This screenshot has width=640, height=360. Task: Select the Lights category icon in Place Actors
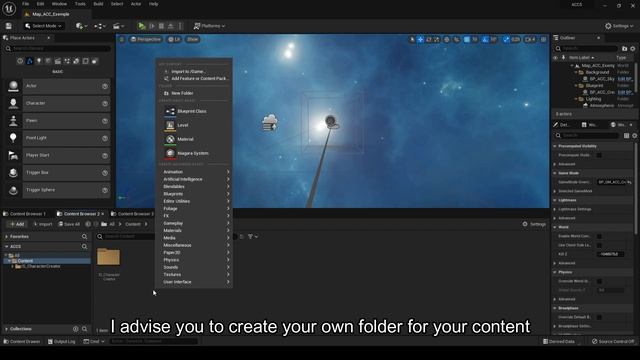[x=39, y=61]
